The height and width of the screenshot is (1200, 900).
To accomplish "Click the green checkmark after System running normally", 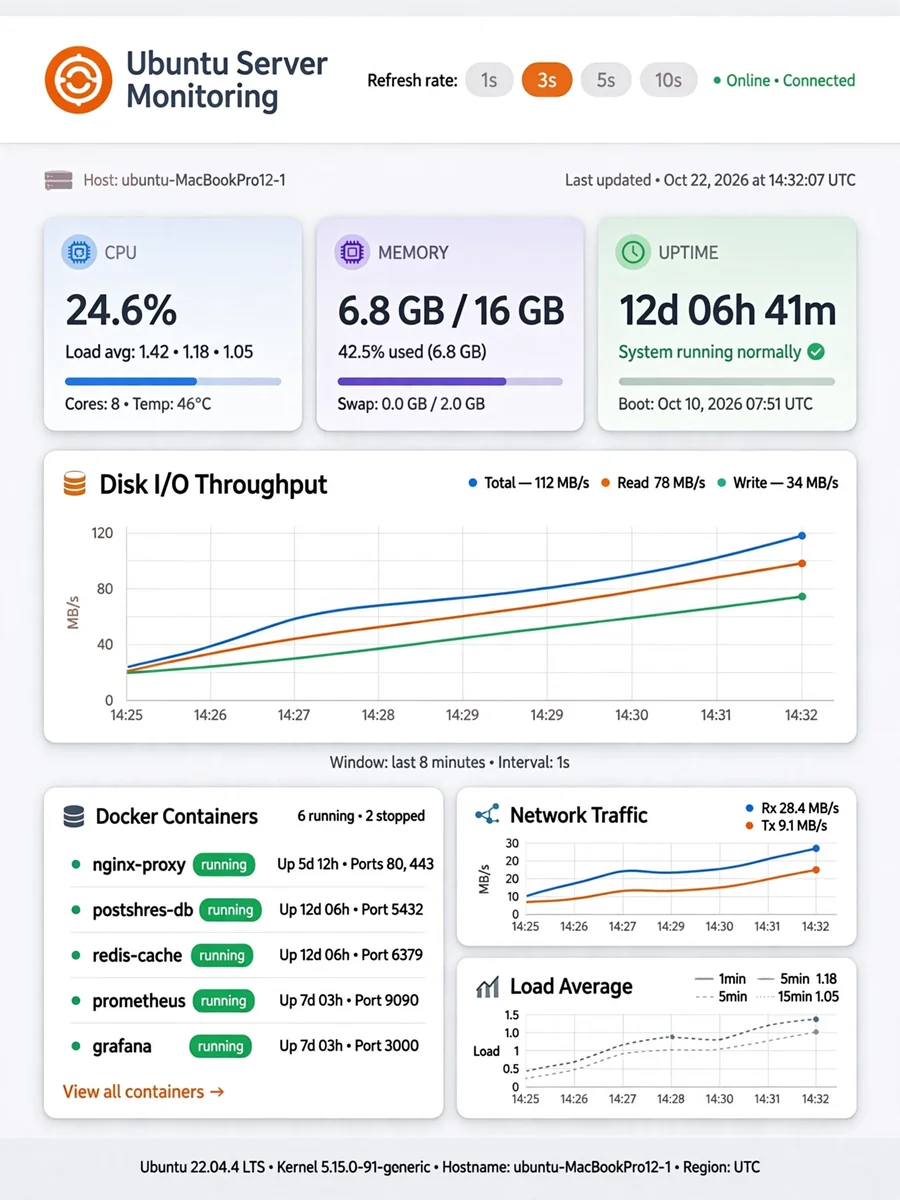I will (x=817, y=352).
